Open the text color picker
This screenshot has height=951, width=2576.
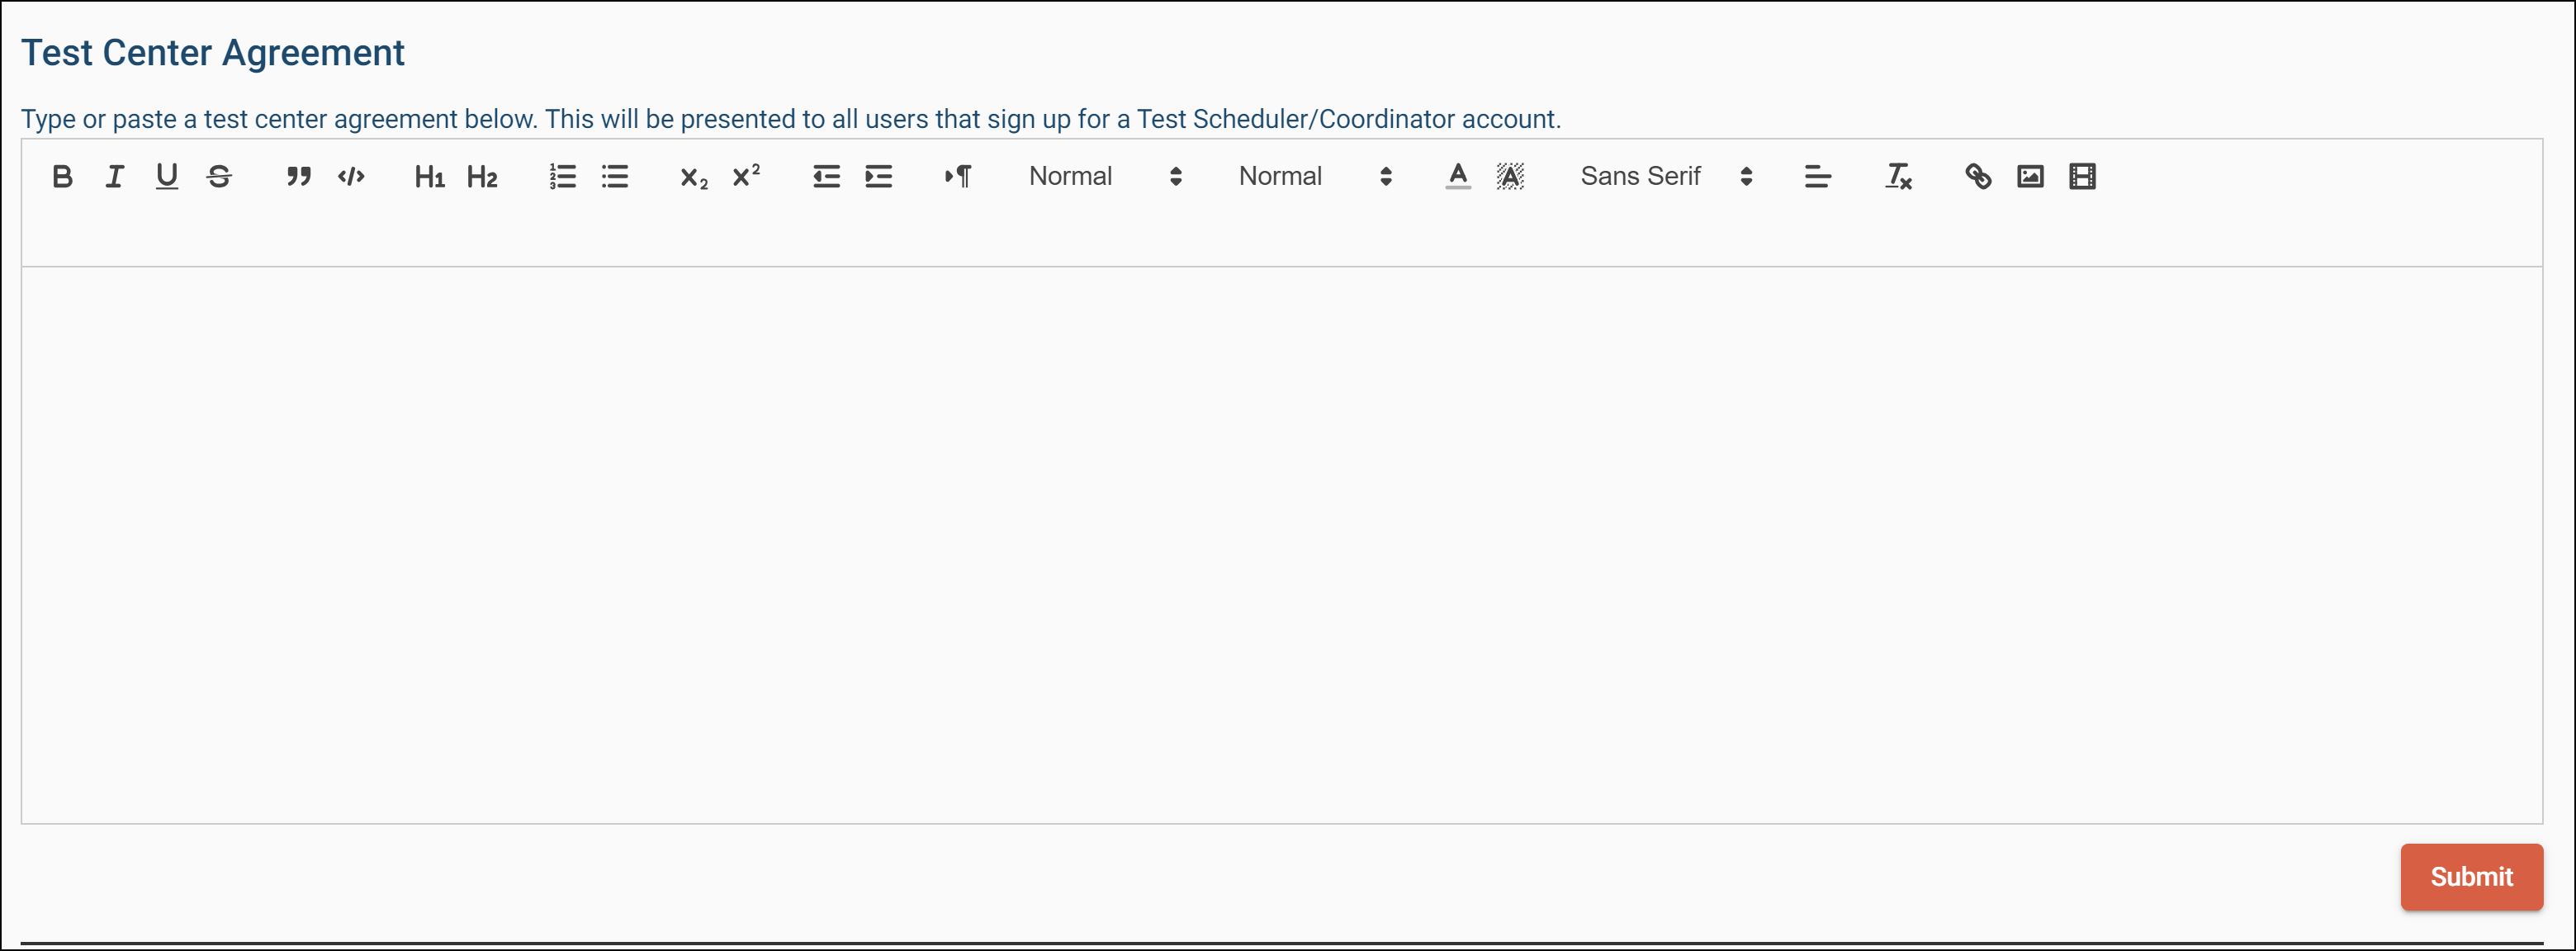click(x=1458, y=177)
